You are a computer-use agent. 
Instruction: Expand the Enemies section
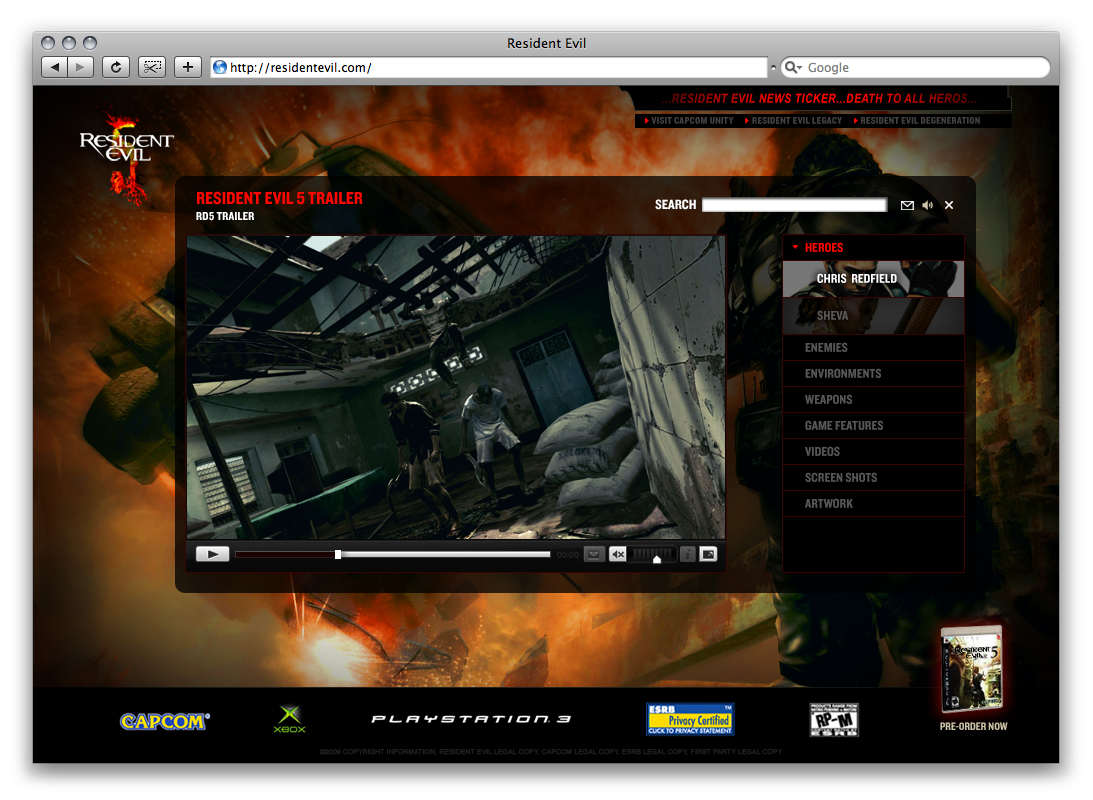pyautogui.click(x=826, y=347)
